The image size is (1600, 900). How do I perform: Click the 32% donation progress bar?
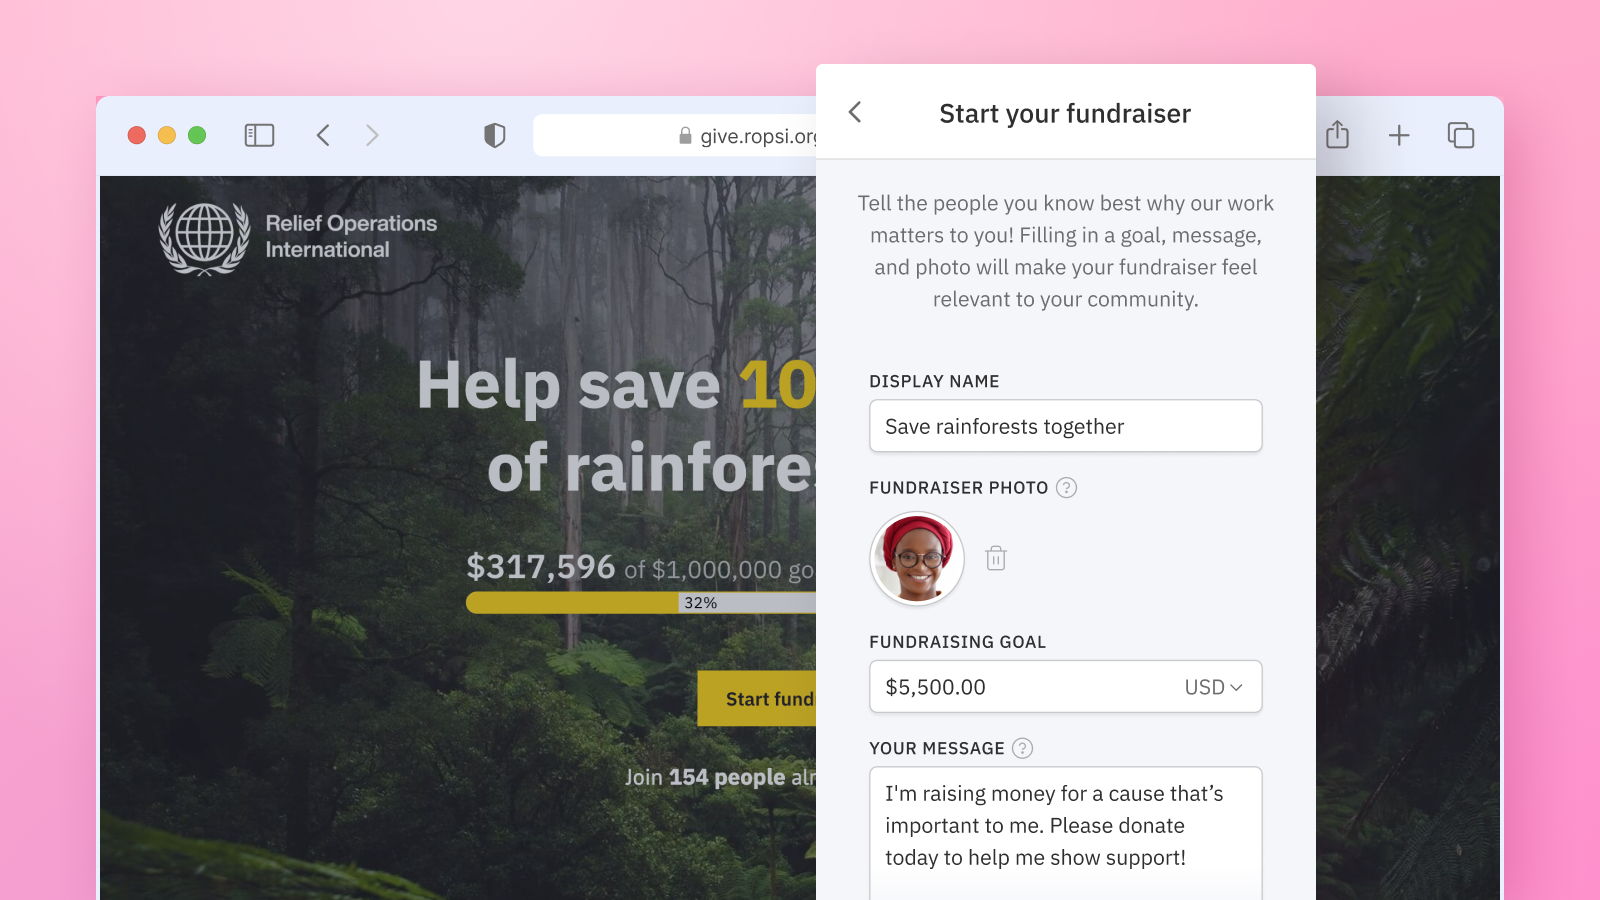tap(640, 603)
